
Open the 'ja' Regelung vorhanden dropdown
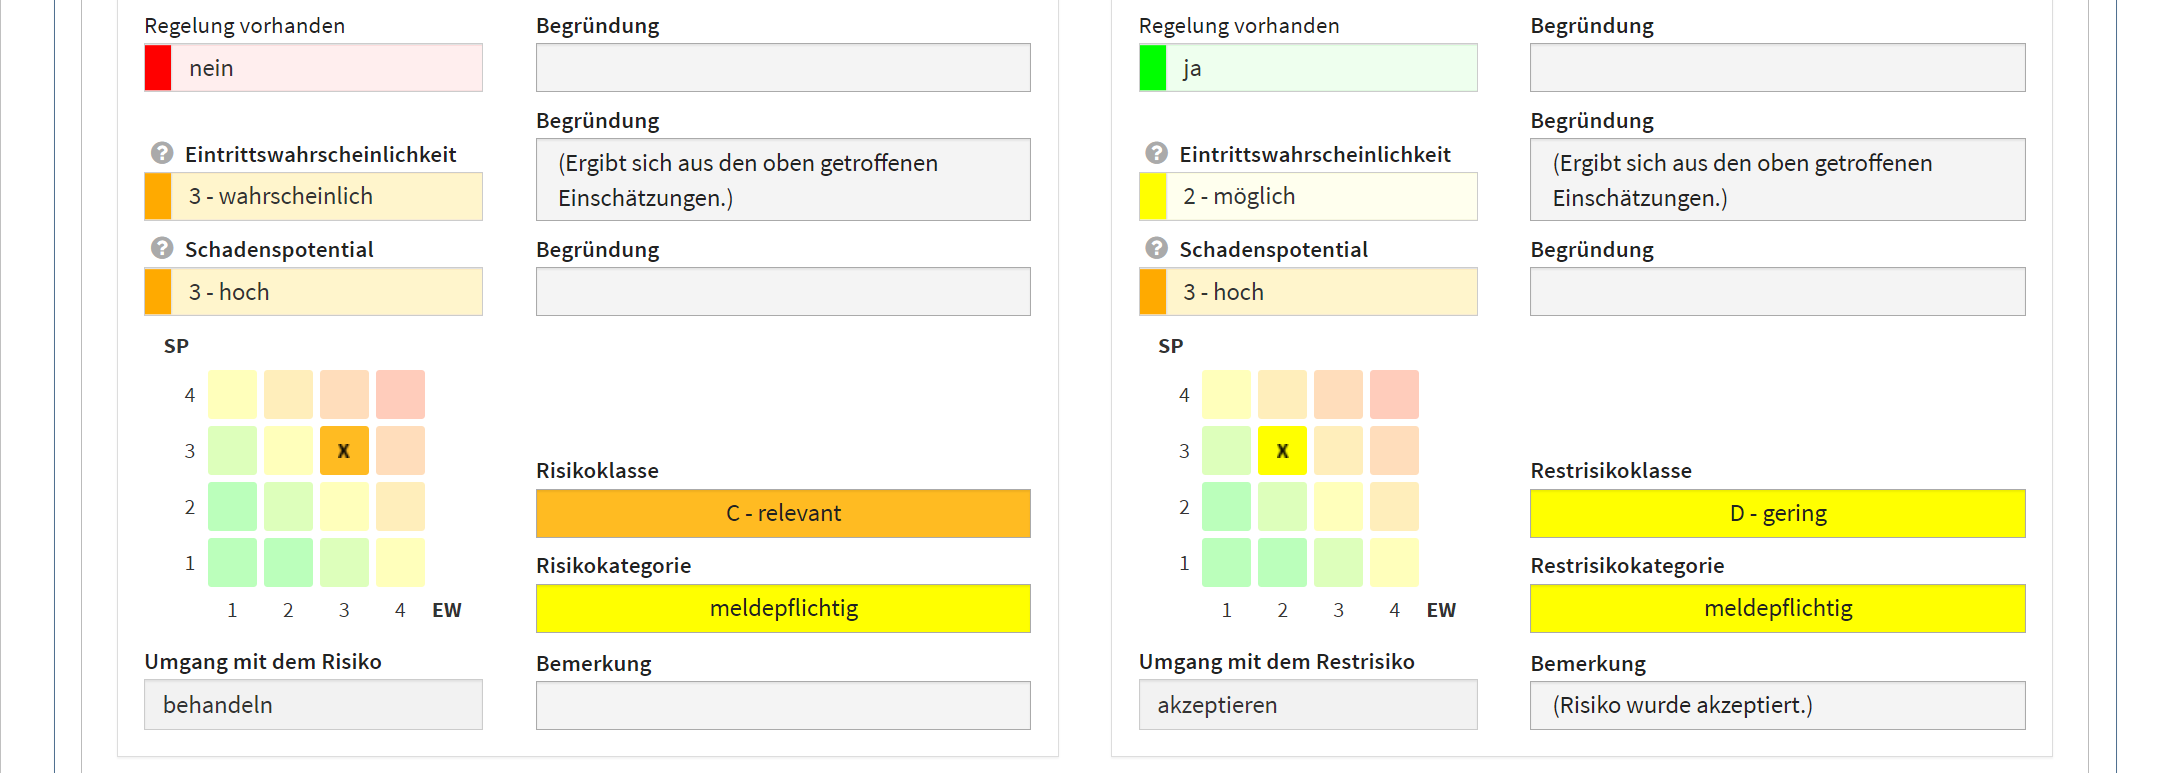click(1307, 68)
